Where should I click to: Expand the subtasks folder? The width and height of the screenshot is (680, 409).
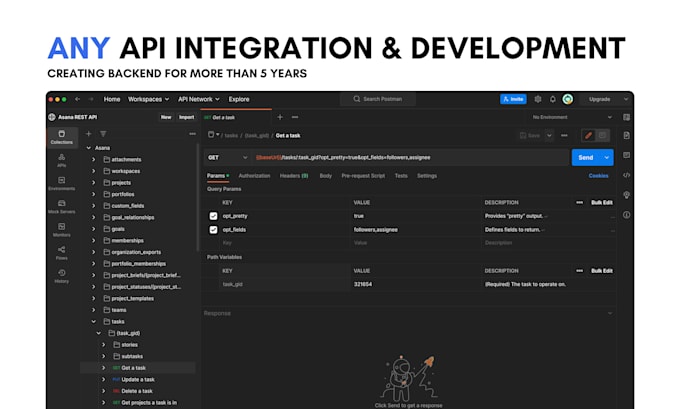click(x=104, y=357)
